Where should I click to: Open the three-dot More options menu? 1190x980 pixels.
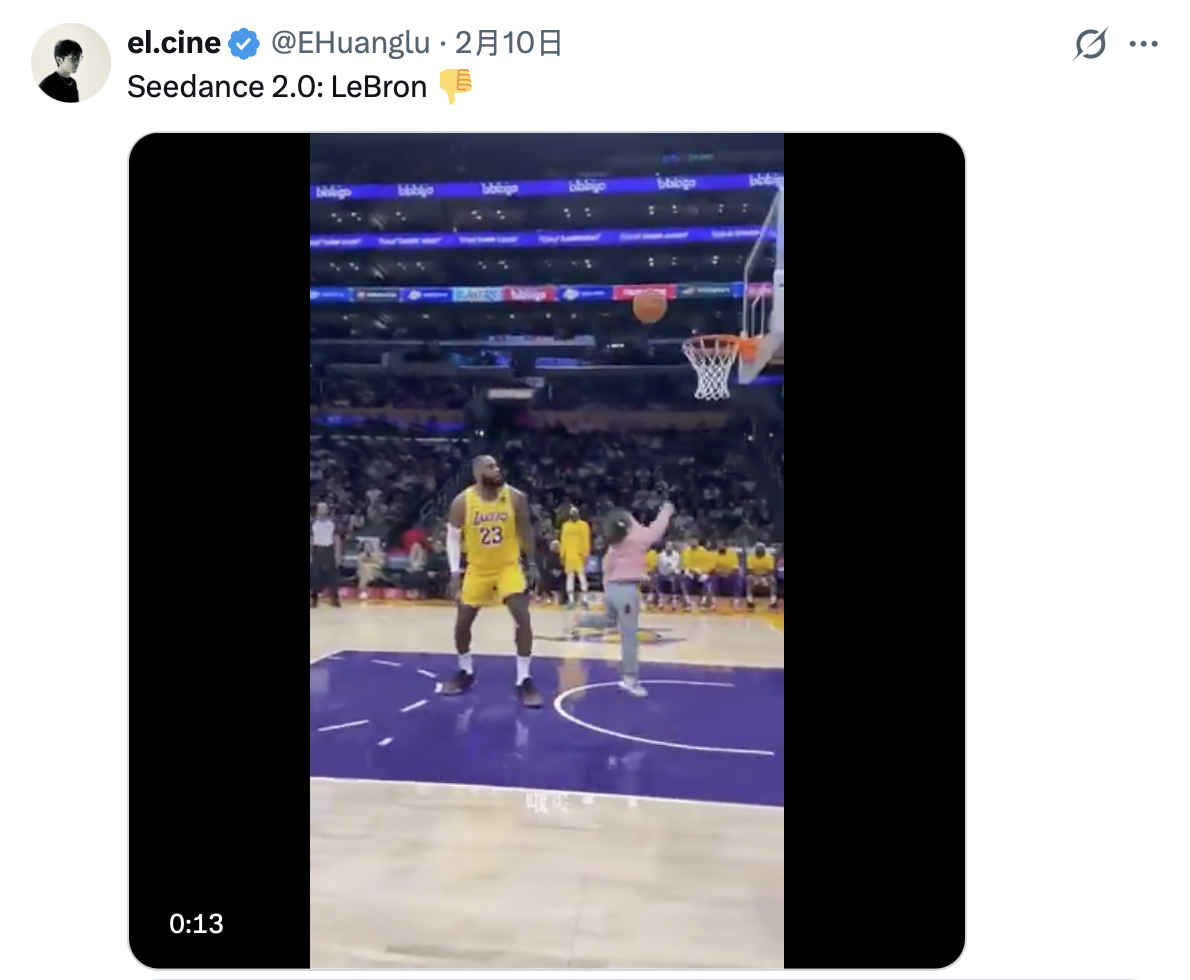pos(1143,44)
